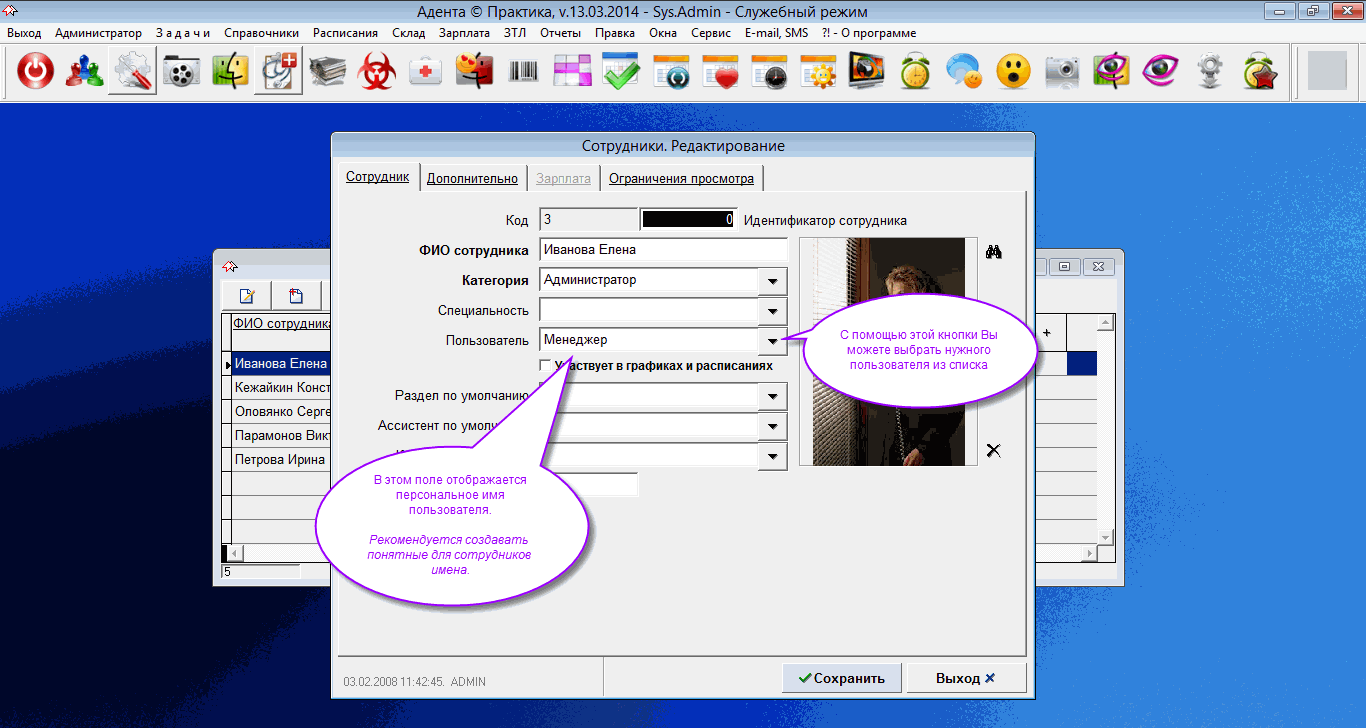Click the ФИО сотрудника input field
Image resolution: width=1366 pixels, height=728 pixels.
(x=662, y=250)
